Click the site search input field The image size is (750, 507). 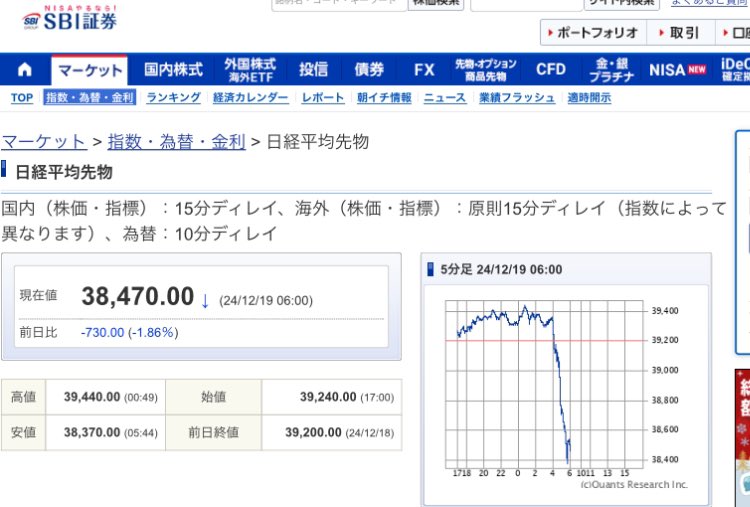click(x=526, y=4)
